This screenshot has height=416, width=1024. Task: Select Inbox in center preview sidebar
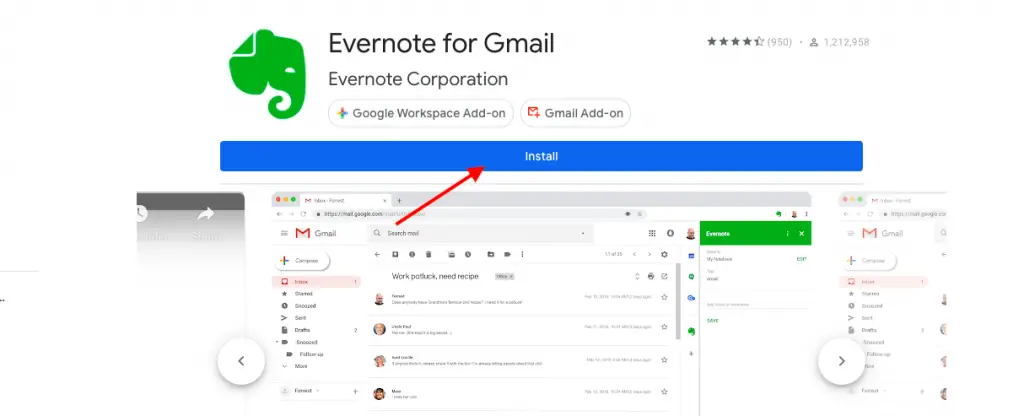coord(317,281)
